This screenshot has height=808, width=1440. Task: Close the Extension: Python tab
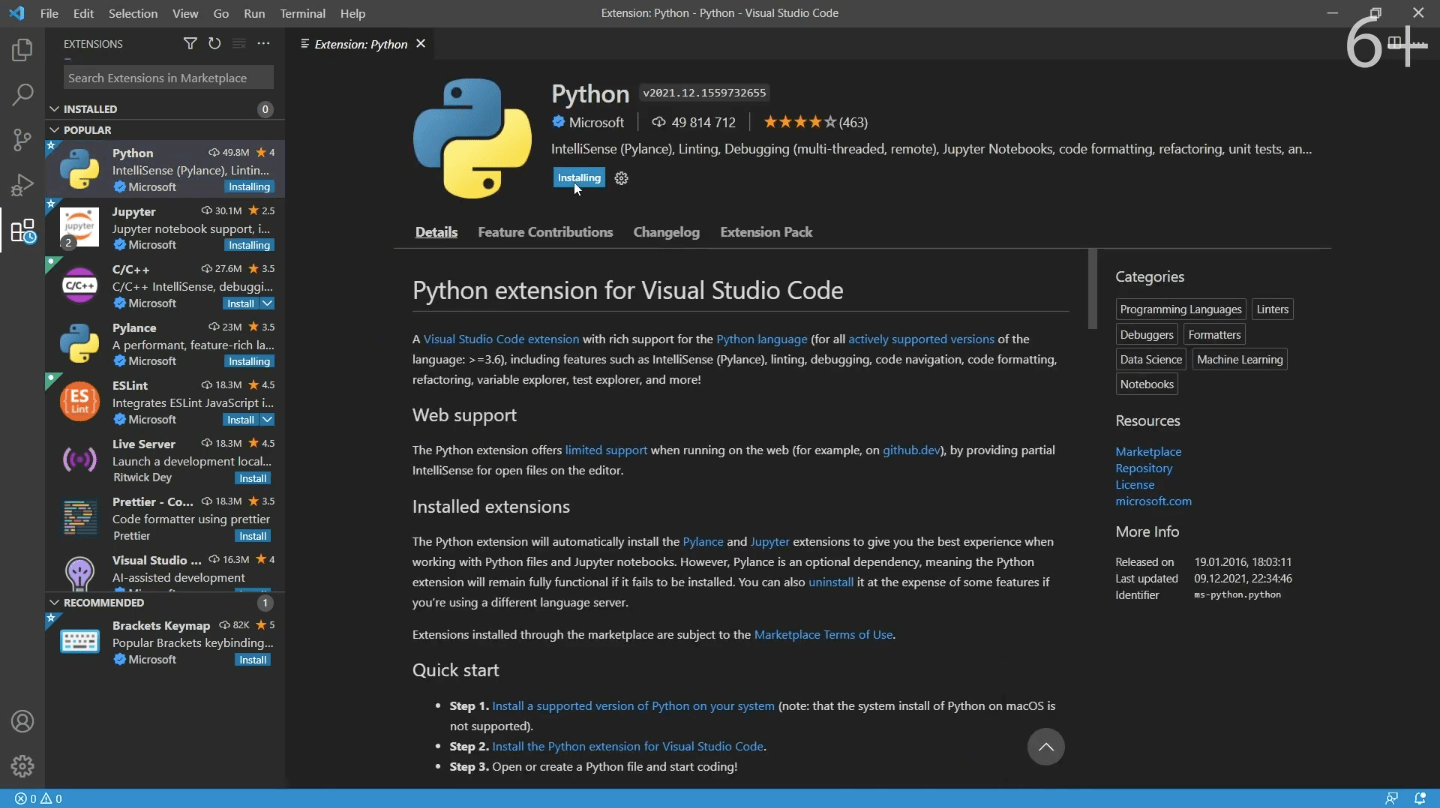(421, 44)
